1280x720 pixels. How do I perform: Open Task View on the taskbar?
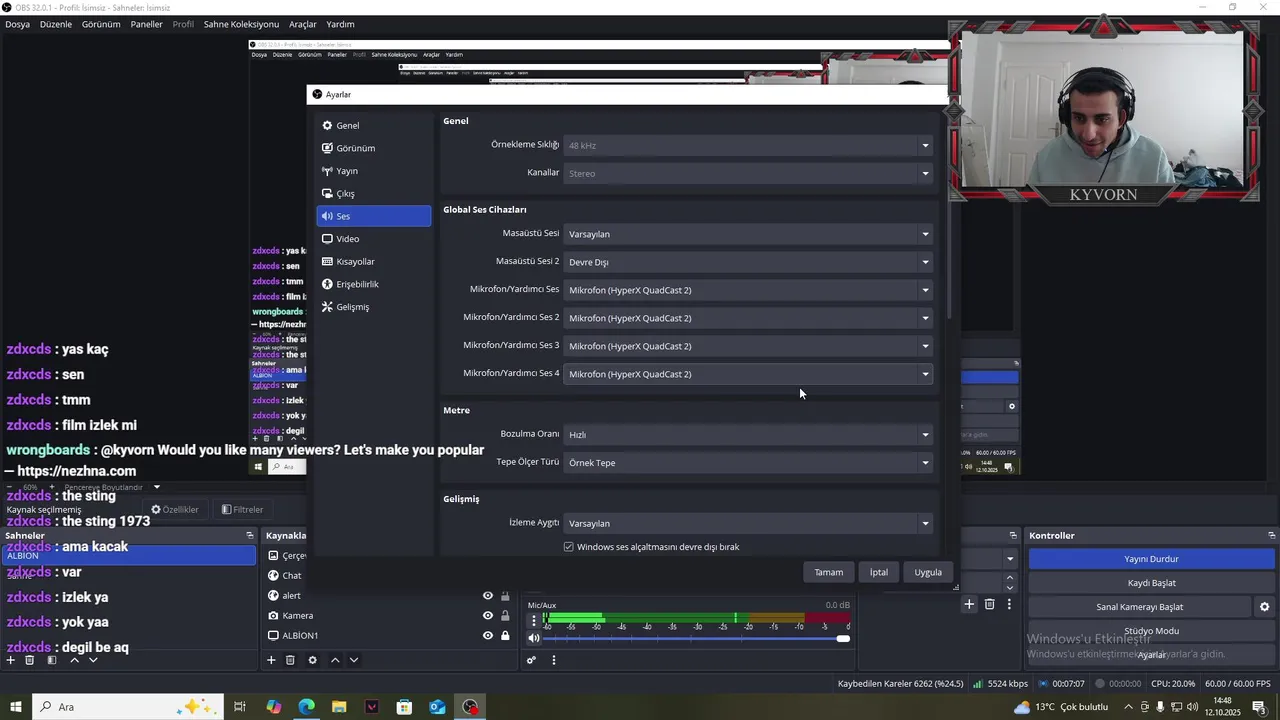[x=240, y=707]
